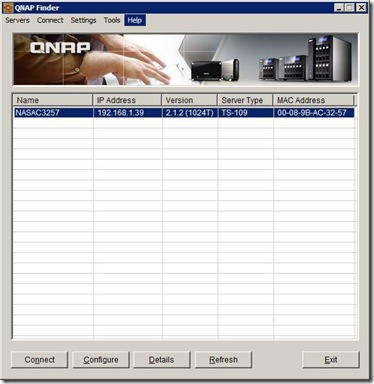The height and width of the screenshot is (384, 374).
Task: Sort by IP Address column header
Action: tap(127, 100)
